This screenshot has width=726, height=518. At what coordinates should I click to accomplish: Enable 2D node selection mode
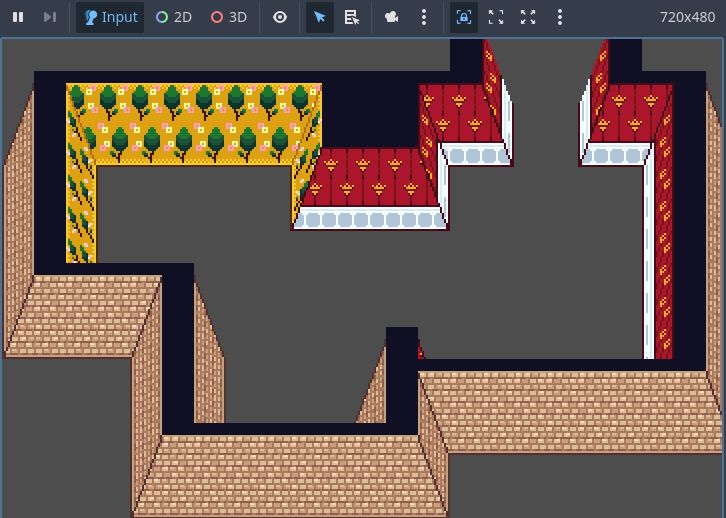tap(173, 17)
